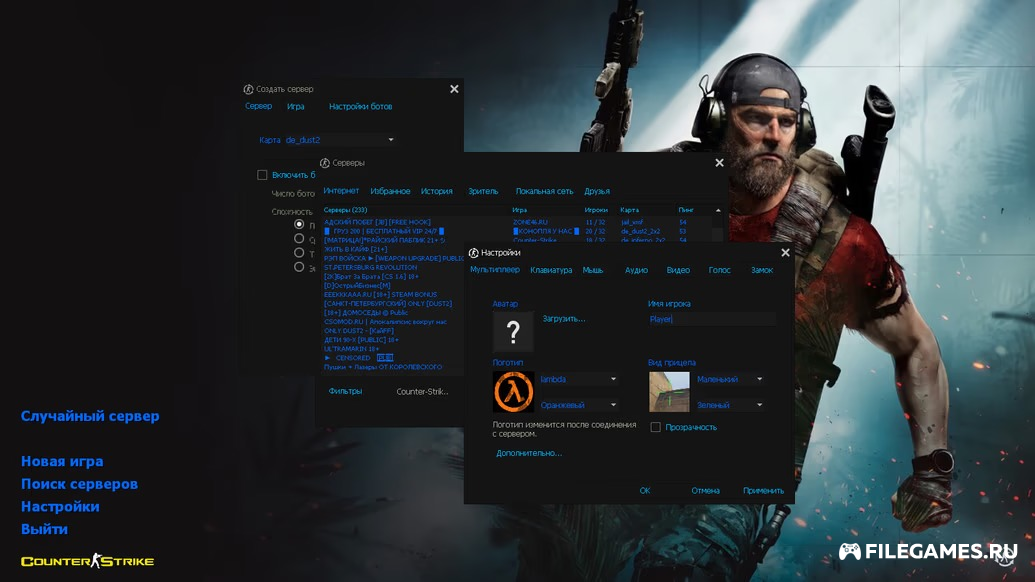The image size is (1035, 582).
Task: Select Выйти in the main menu
Action: (x=44, y=529)
